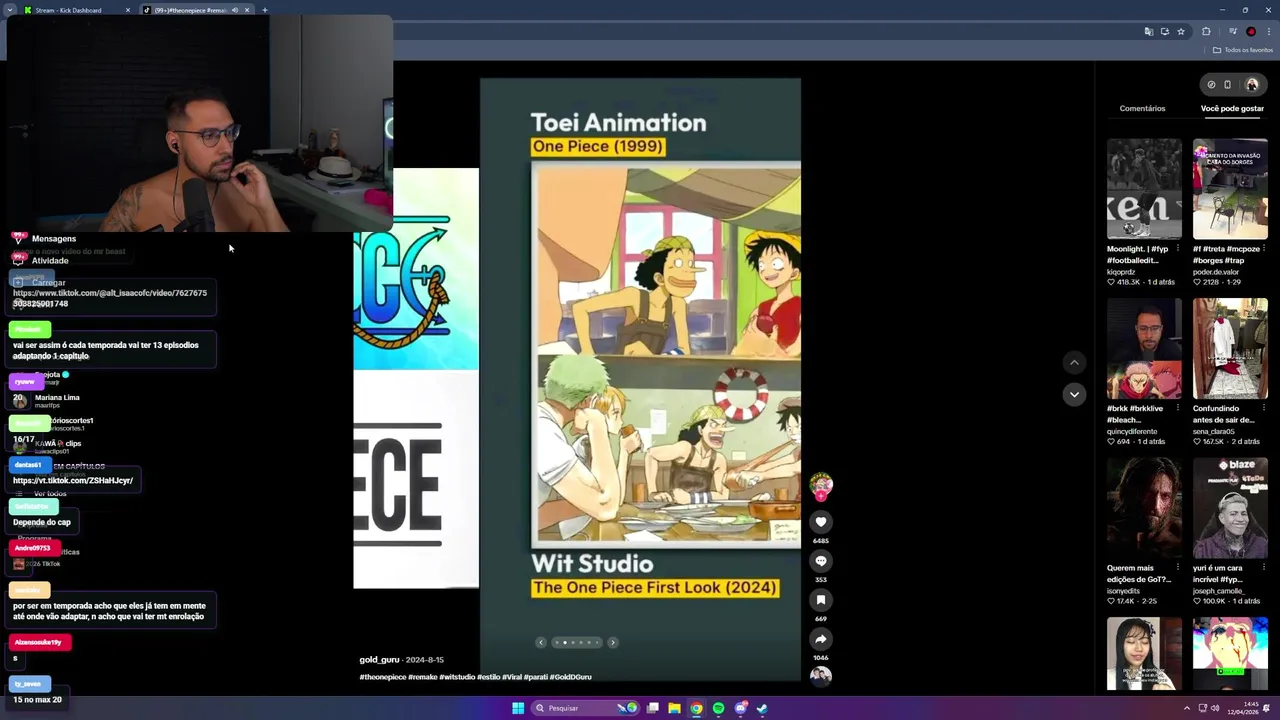Open the blaze yuri video thumbnail

pyautogui.click(x=1230, y=509)
